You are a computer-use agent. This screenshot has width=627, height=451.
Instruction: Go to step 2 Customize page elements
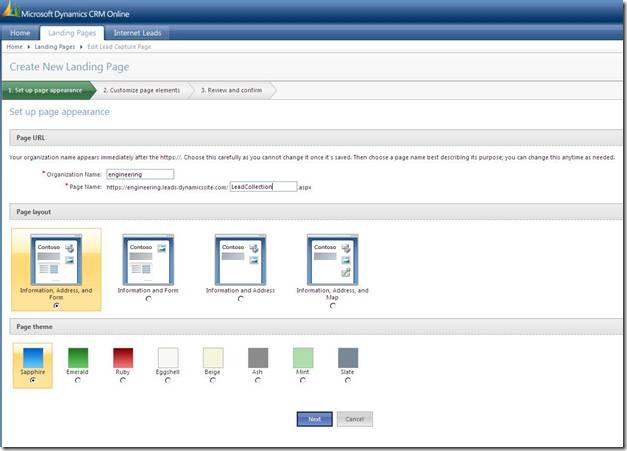coord(141,90)
